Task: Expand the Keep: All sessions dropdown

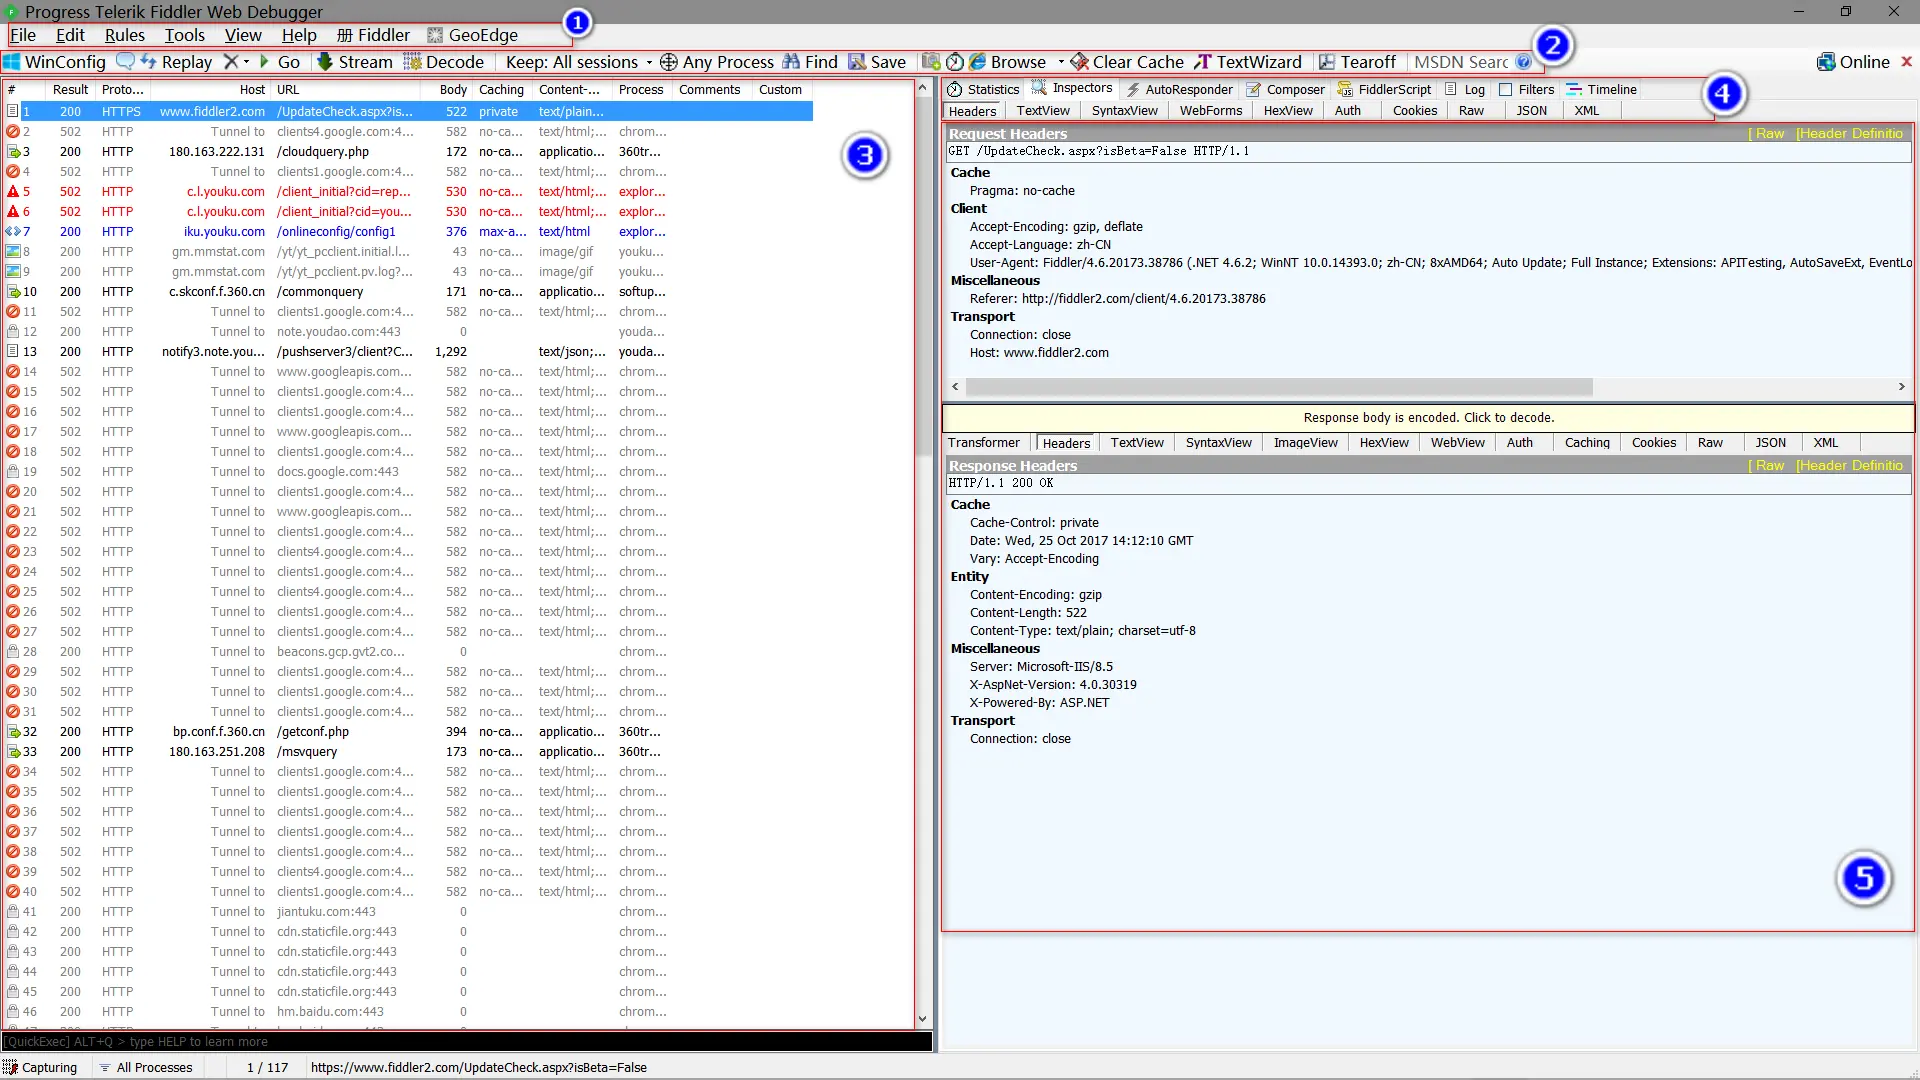Action: click(649, 62)
